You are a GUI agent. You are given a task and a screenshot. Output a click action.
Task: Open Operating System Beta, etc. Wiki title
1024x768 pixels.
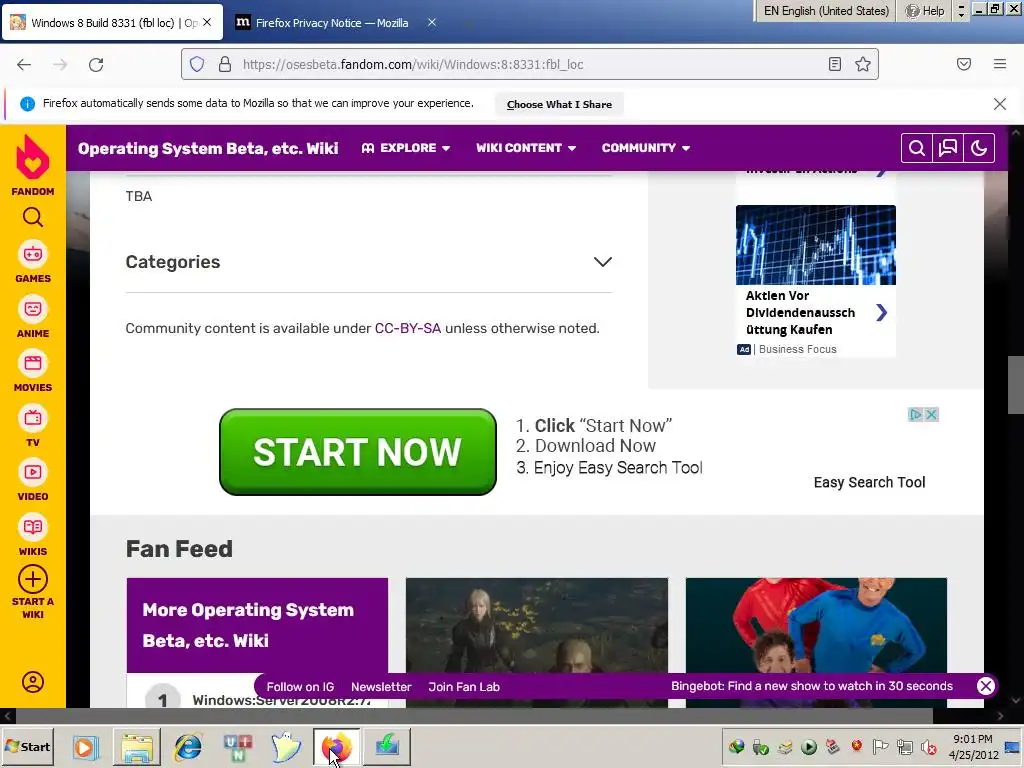(208, 148)
